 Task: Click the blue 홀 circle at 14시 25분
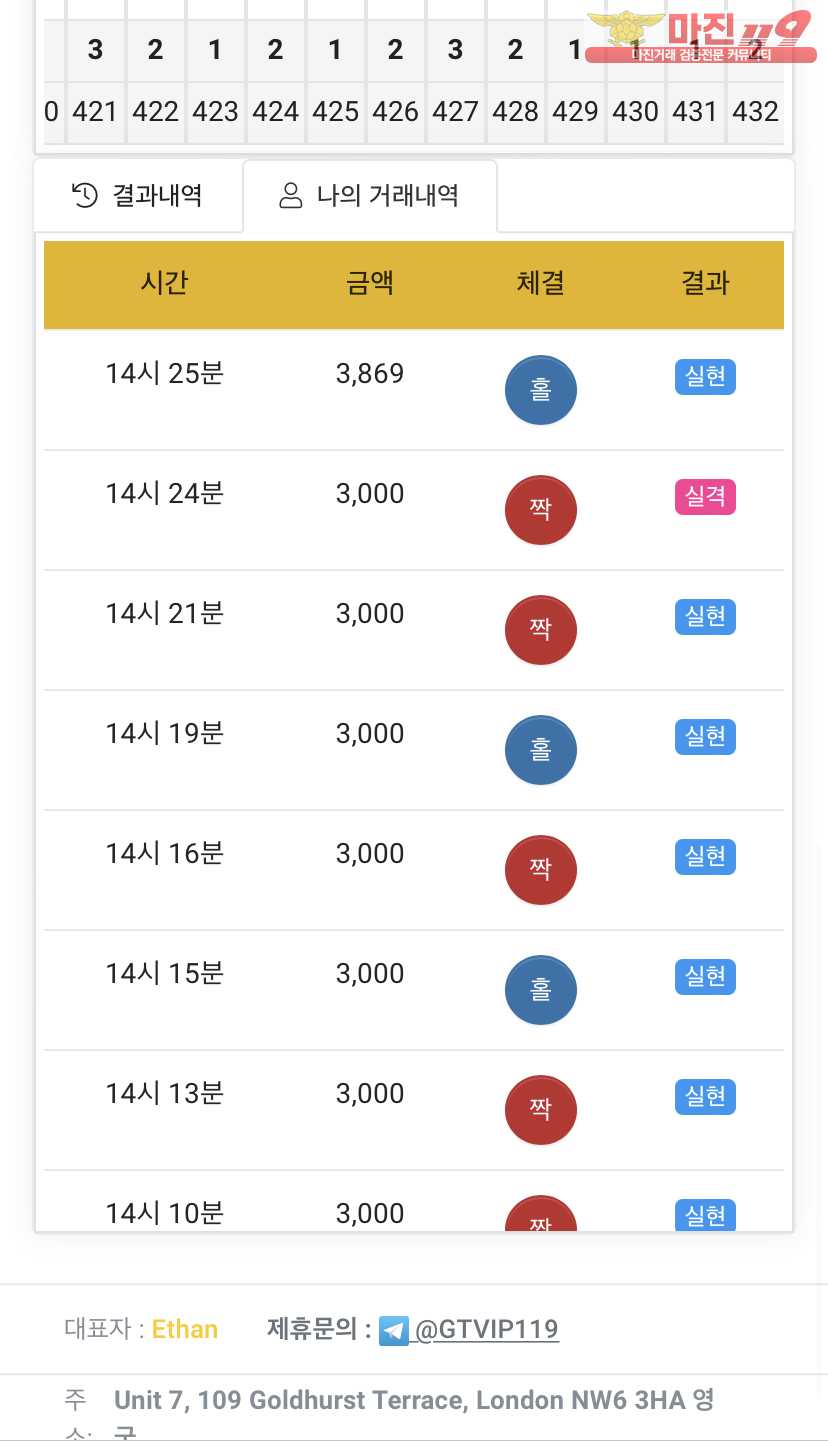tap(540, 390)
